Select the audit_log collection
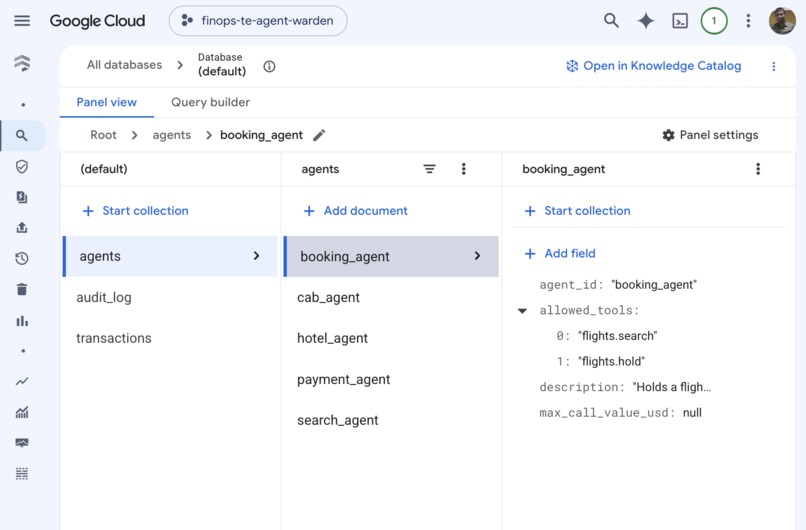 [x=104, y=298]
